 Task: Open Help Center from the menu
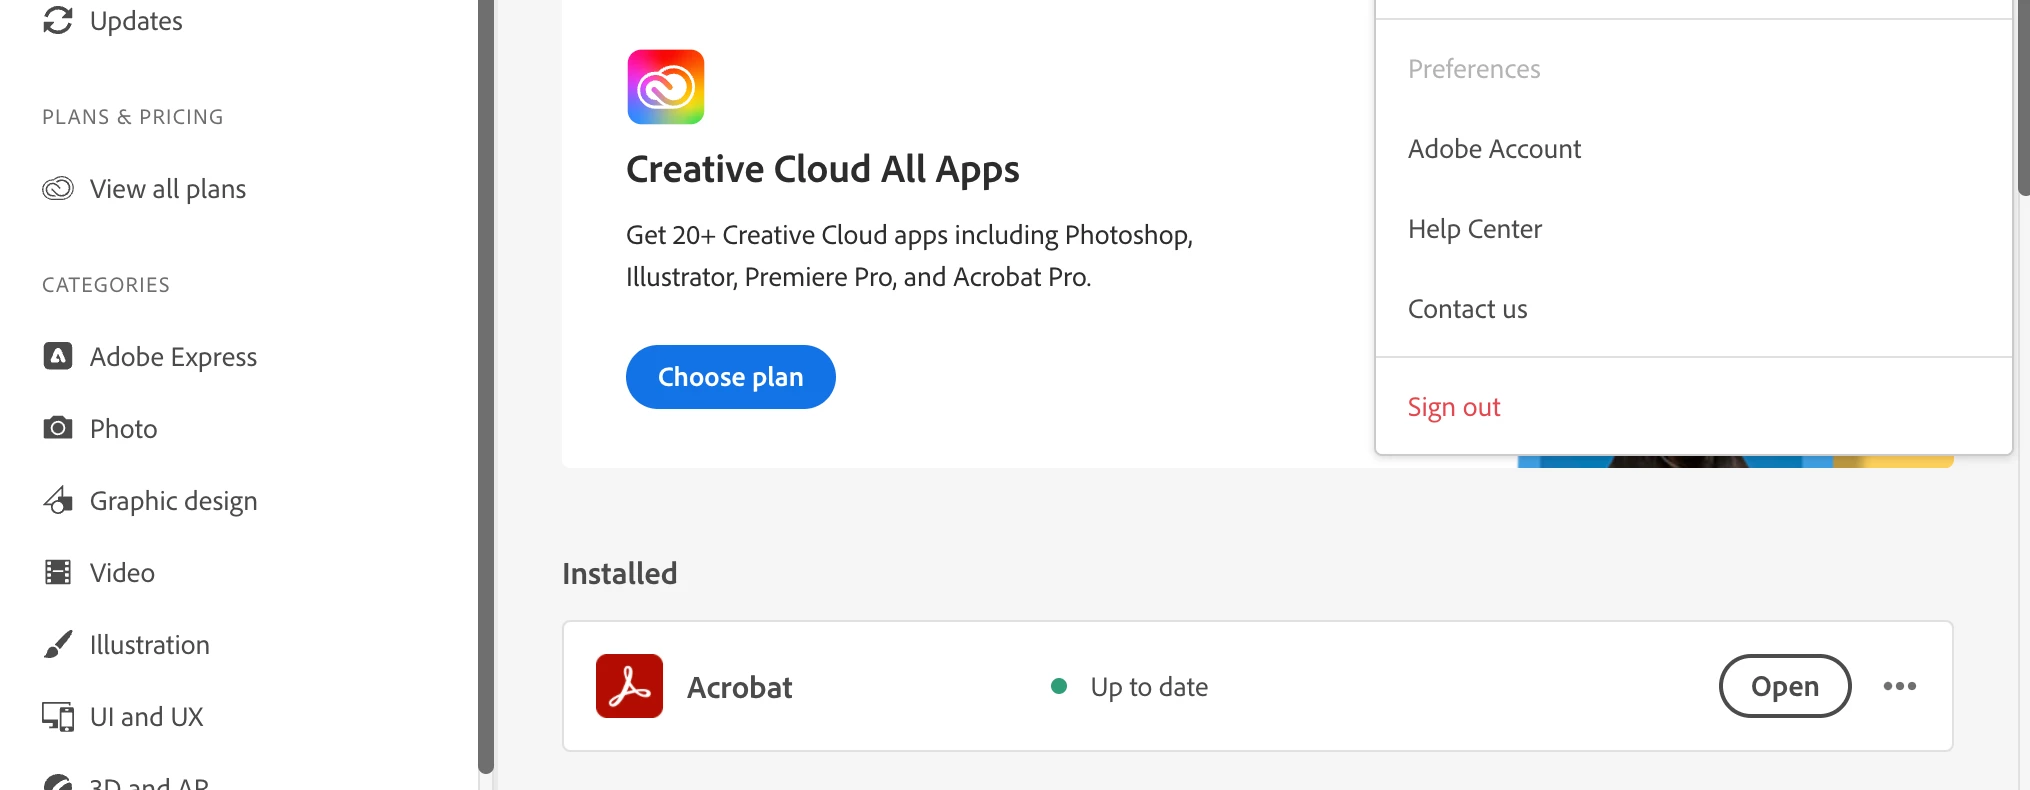(1475, 229)
